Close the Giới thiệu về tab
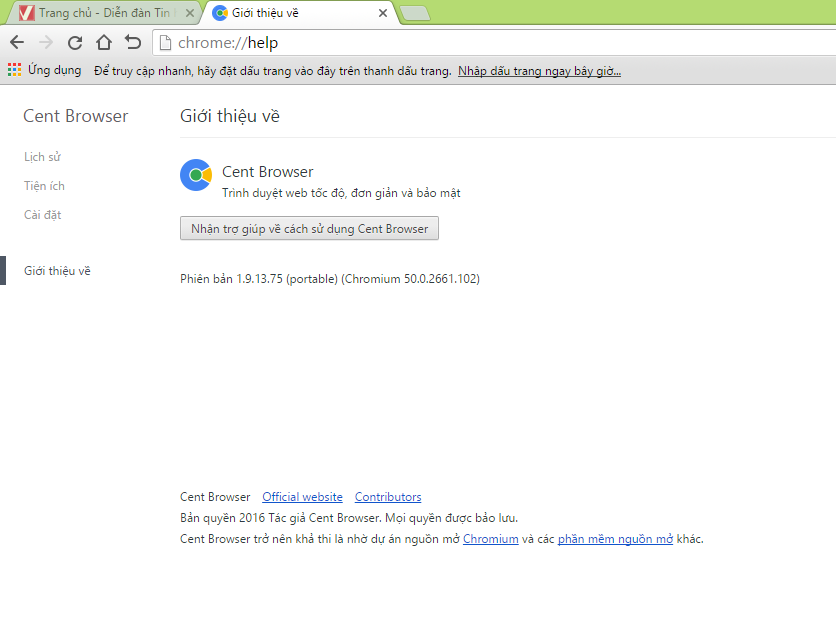This screenshot has height=633, width=836. [x=383, y=13]
